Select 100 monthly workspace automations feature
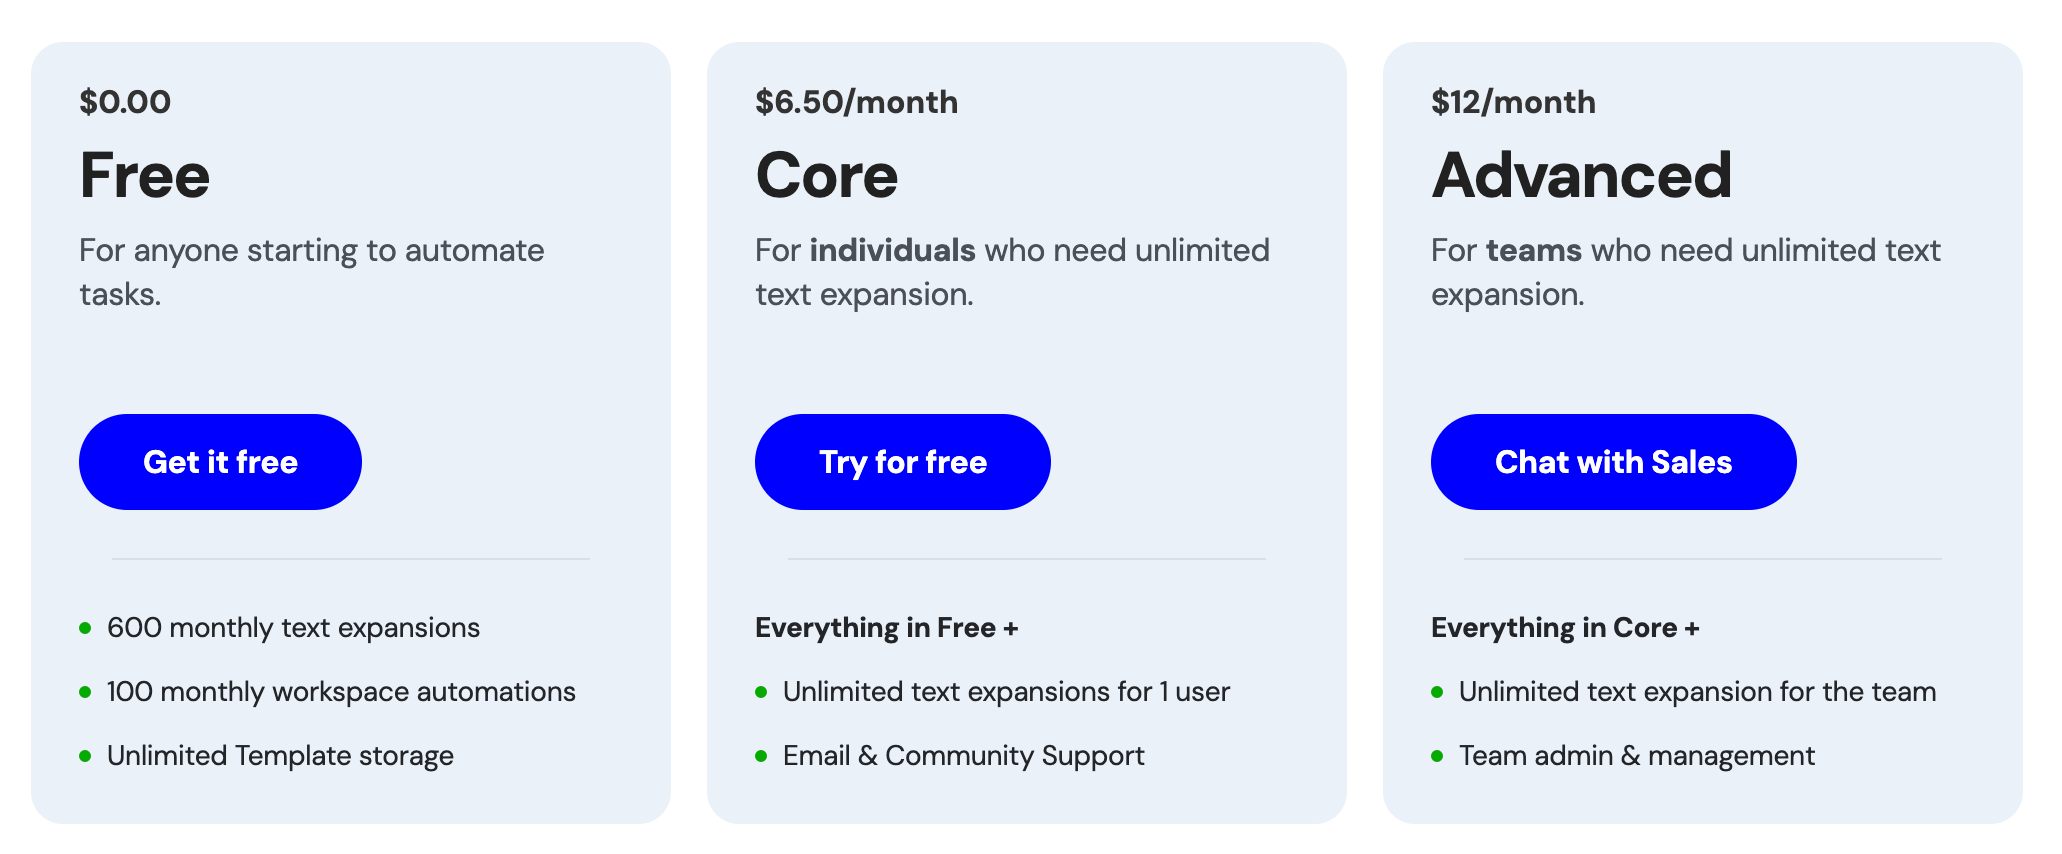2062x854 pixels. [341, 692]
